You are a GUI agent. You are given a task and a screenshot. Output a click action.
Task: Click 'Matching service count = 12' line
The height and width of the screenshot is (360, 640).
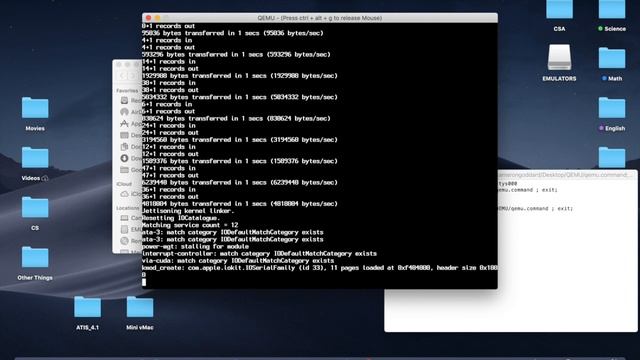pyautogui.click(x=190, y=225)
